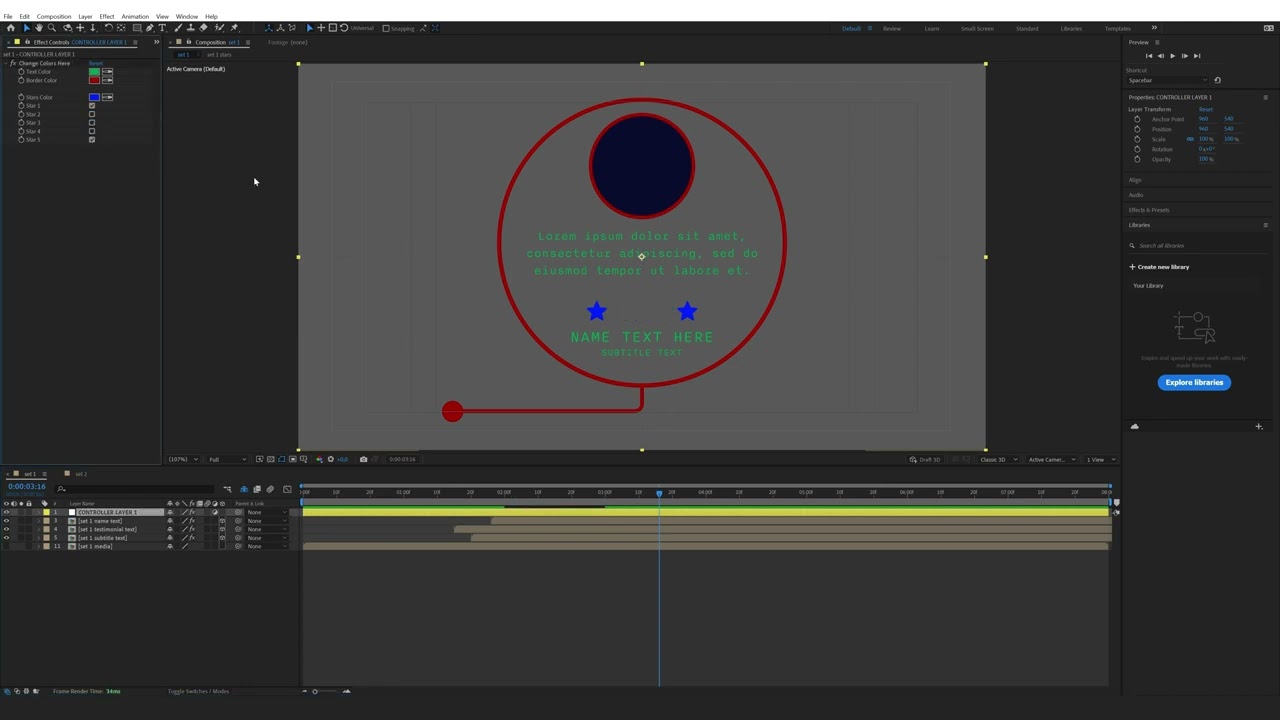The width and height of the screenshot is (1280, 720).
Task: Click the snapshot camera icon below viewer
Action: 363,459
